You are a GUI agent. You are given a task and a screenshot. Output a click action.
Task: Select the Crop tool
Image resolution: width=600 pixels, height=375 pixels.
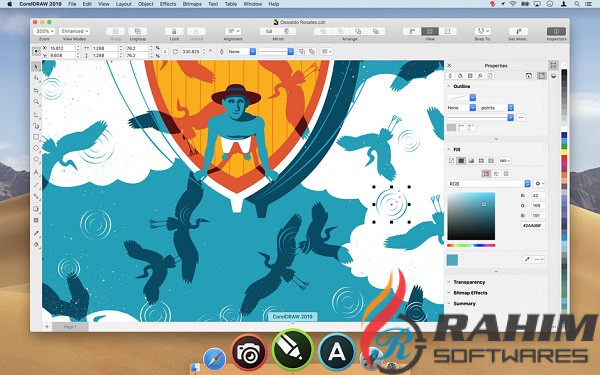click(x=36, y=90)
